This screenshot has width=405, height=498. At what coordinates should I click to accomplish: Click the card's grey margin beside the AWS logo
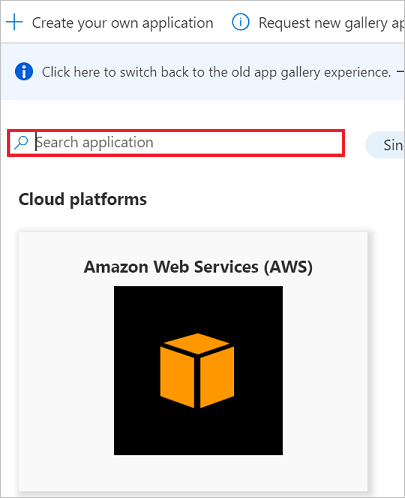66,370
